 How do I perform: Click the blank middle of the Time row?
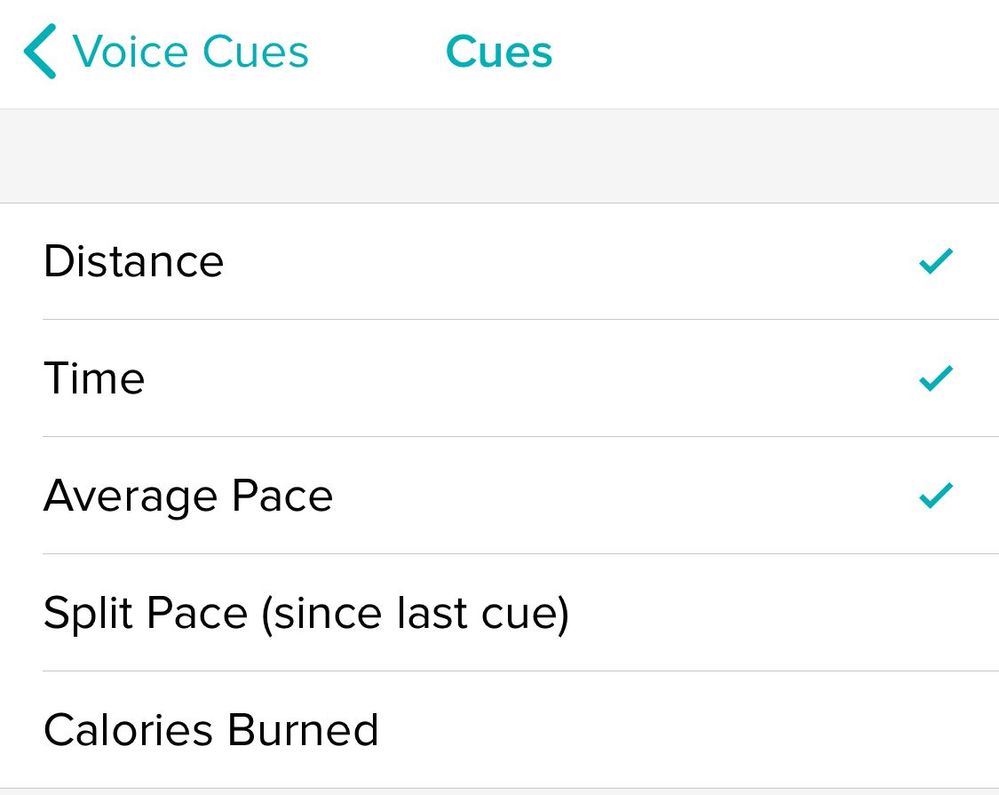click(530, 379)
